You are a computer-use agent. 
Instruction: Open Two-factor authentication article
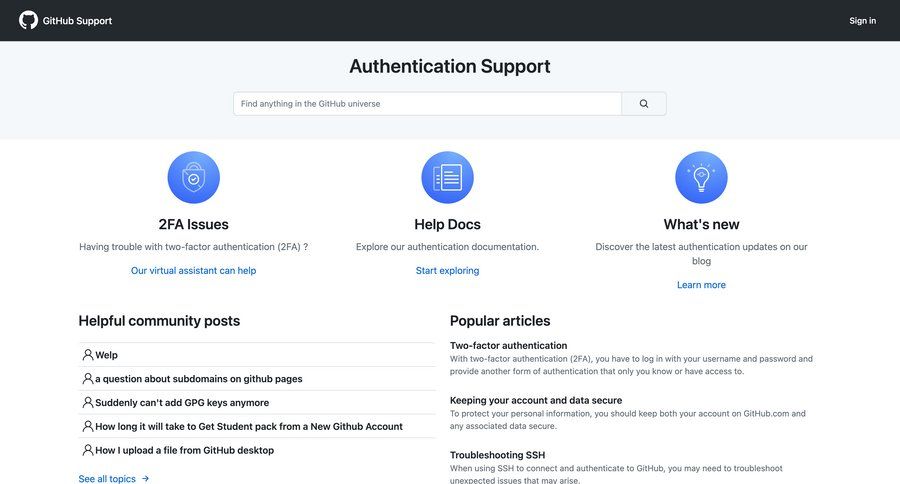pos(509,346)
